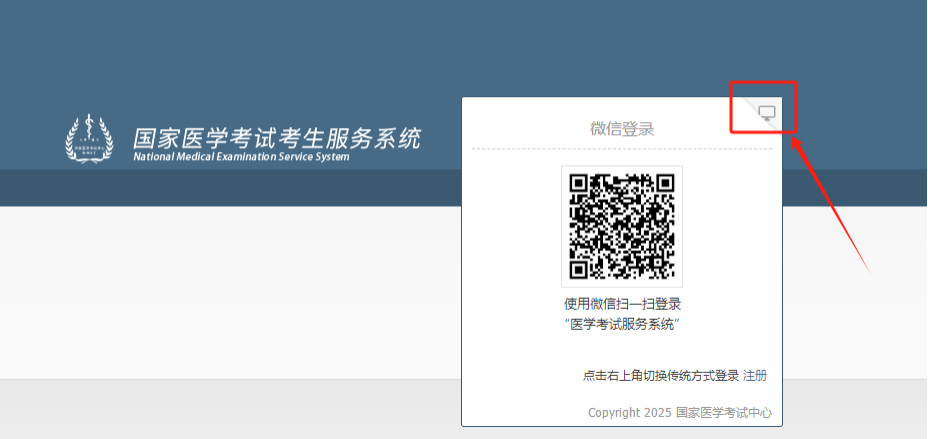The height and width of the screenshot is (439, 928).
Task: Switch to traditional login via monitor icon
Action: pyautogui.click(x=767, y=113)
